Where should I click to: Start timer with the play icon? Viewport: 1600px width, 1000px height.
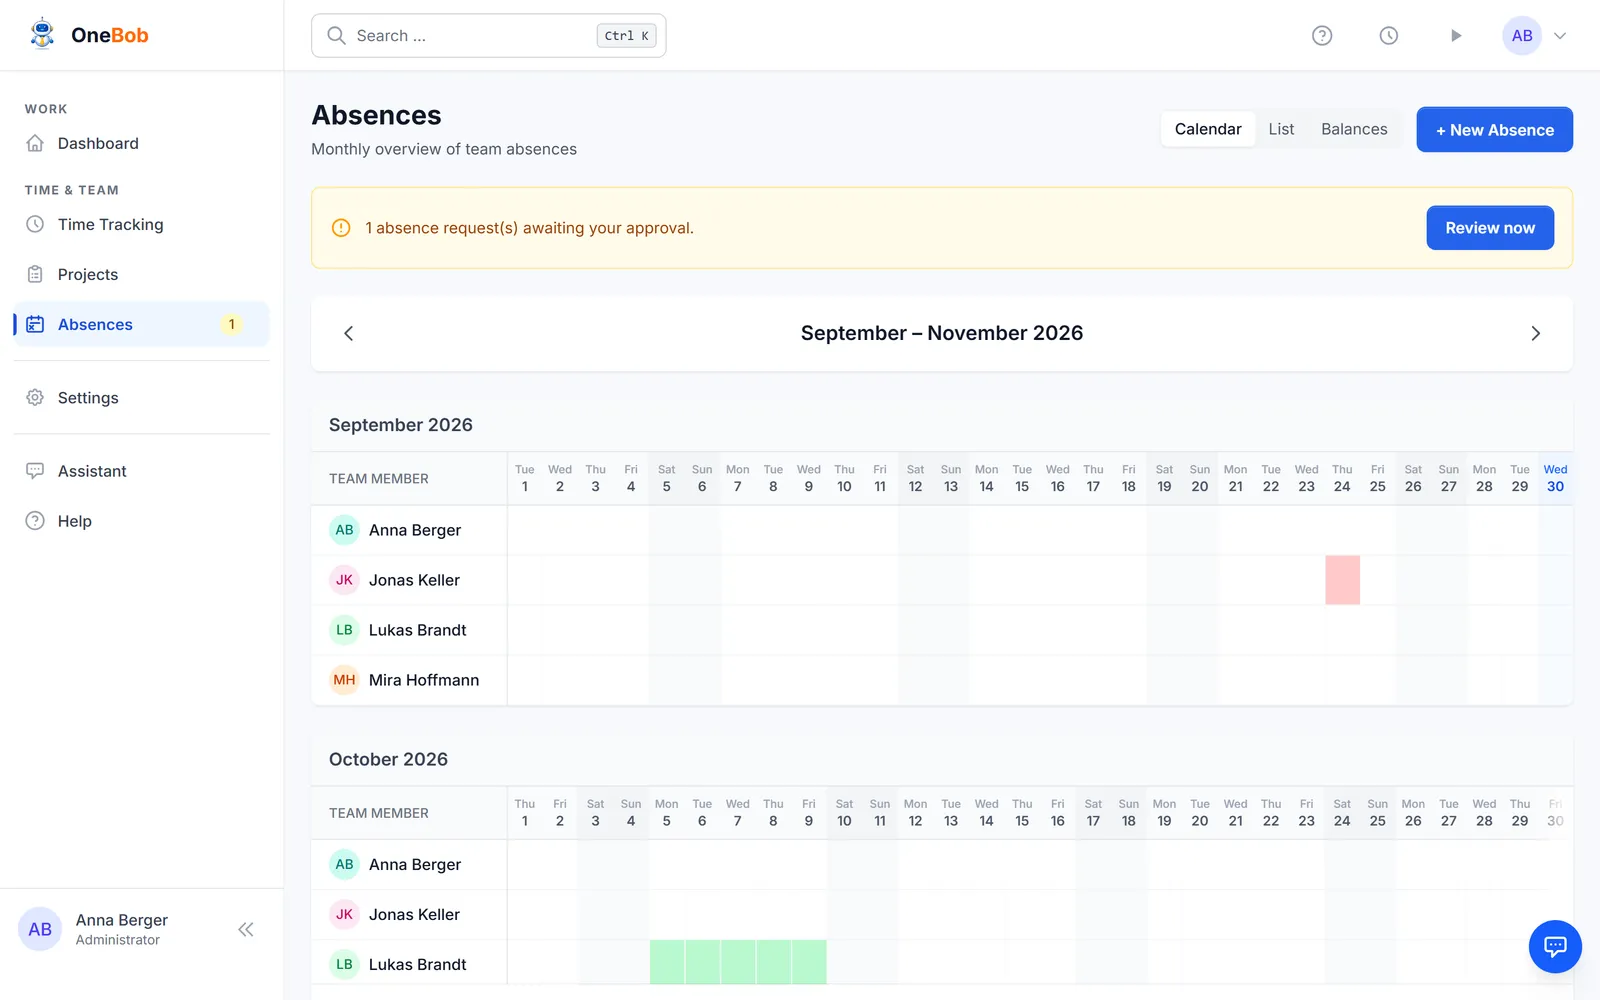pyautogui.click(x=1456, y=35)
